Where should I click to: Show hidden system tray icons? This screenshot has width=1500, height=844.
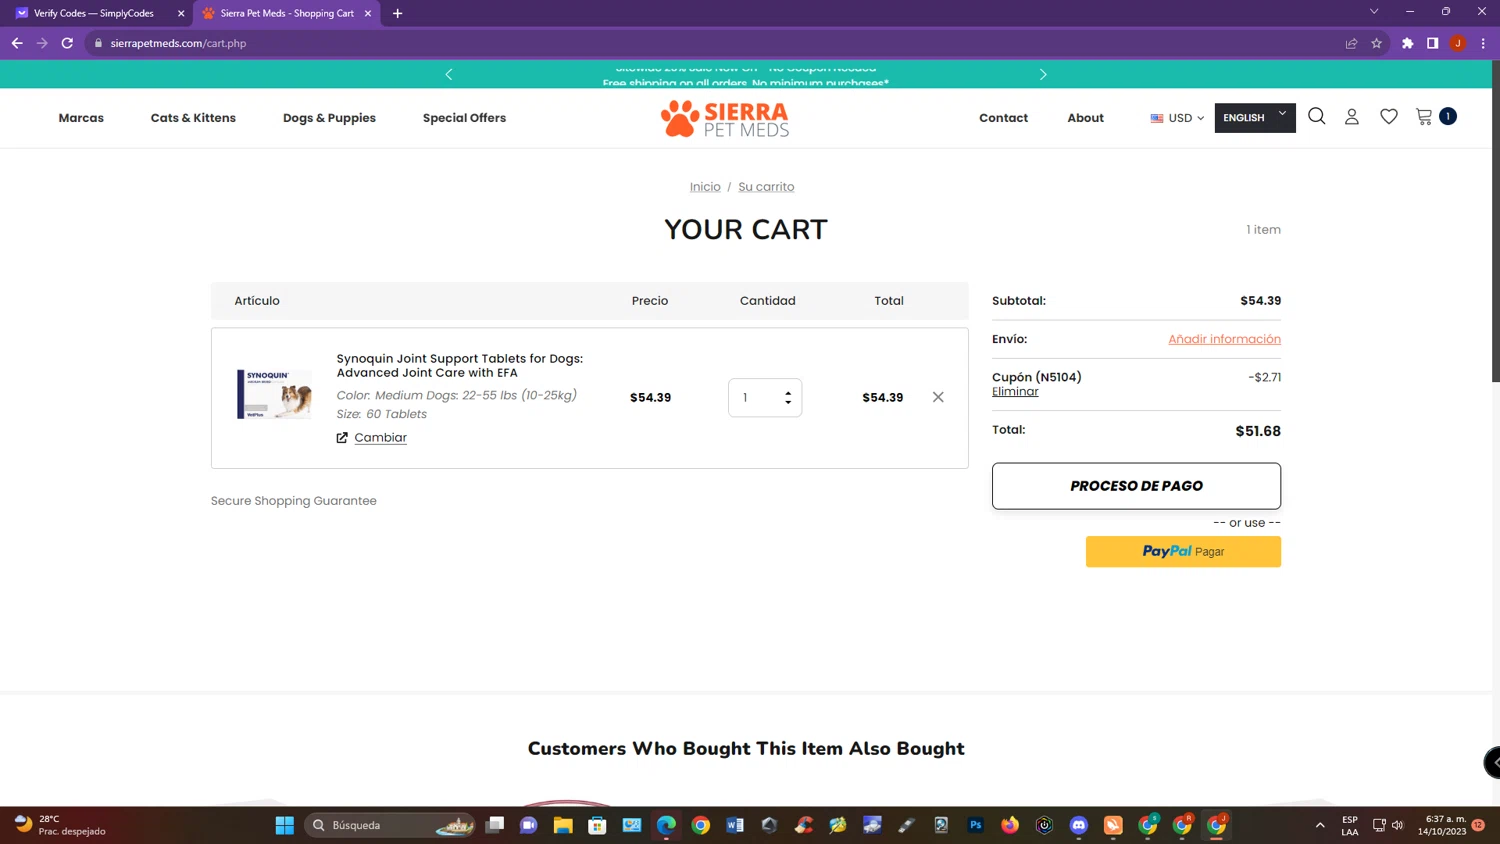(1320, 825)
